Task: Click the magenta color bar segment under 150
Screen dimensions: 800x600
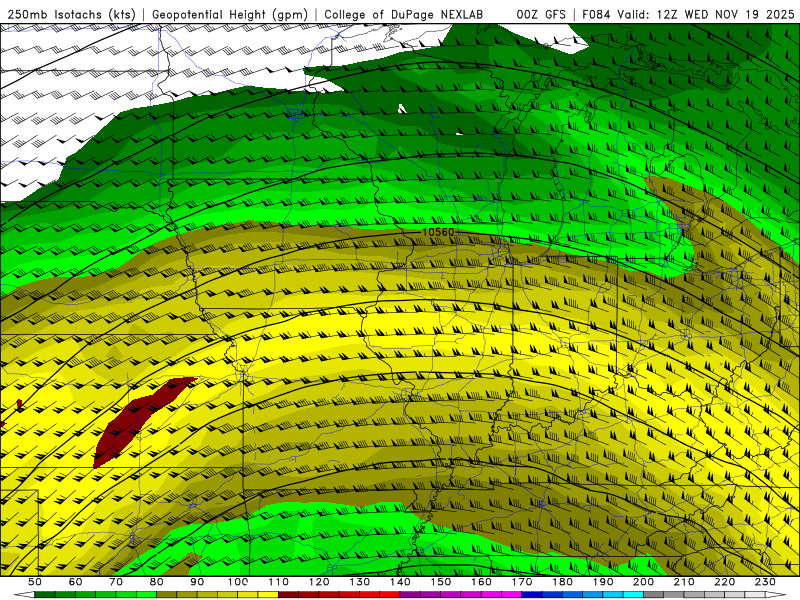Action: [451, 595]
